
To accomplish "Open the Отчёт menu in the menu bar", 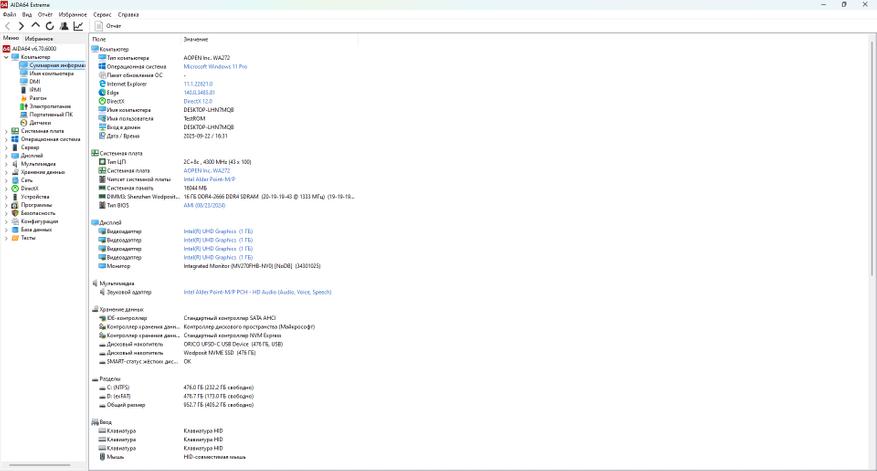I will [x=45, y=15].
